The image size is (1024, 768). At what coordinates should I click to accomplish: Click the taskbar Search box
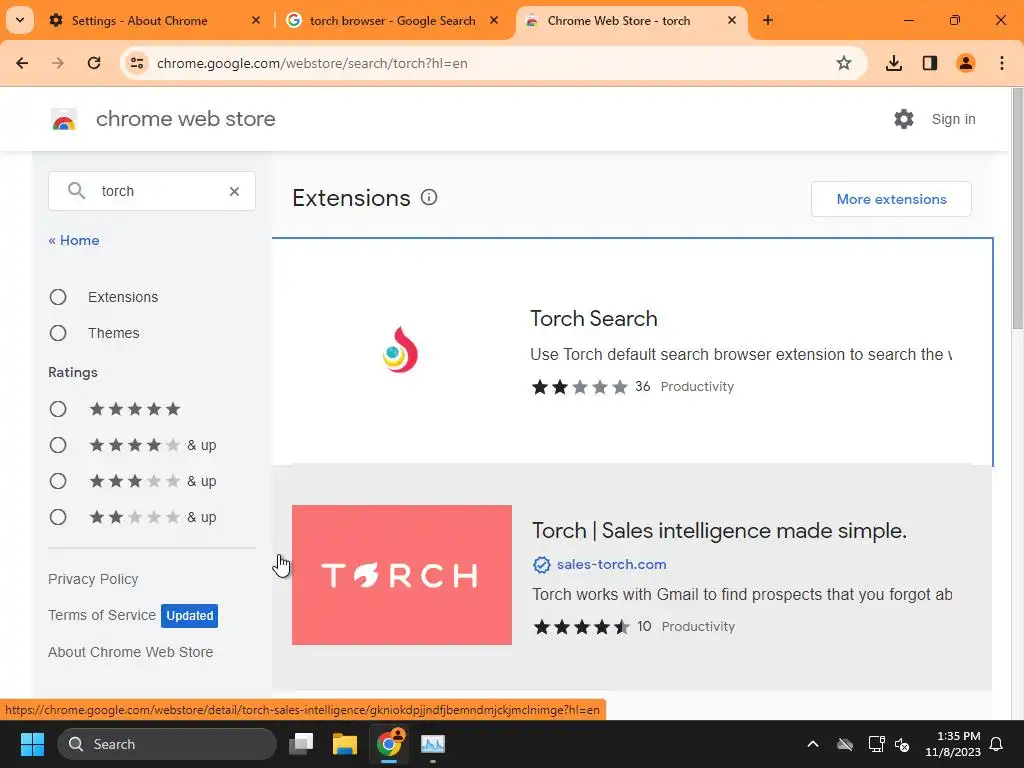coord(167,744)
